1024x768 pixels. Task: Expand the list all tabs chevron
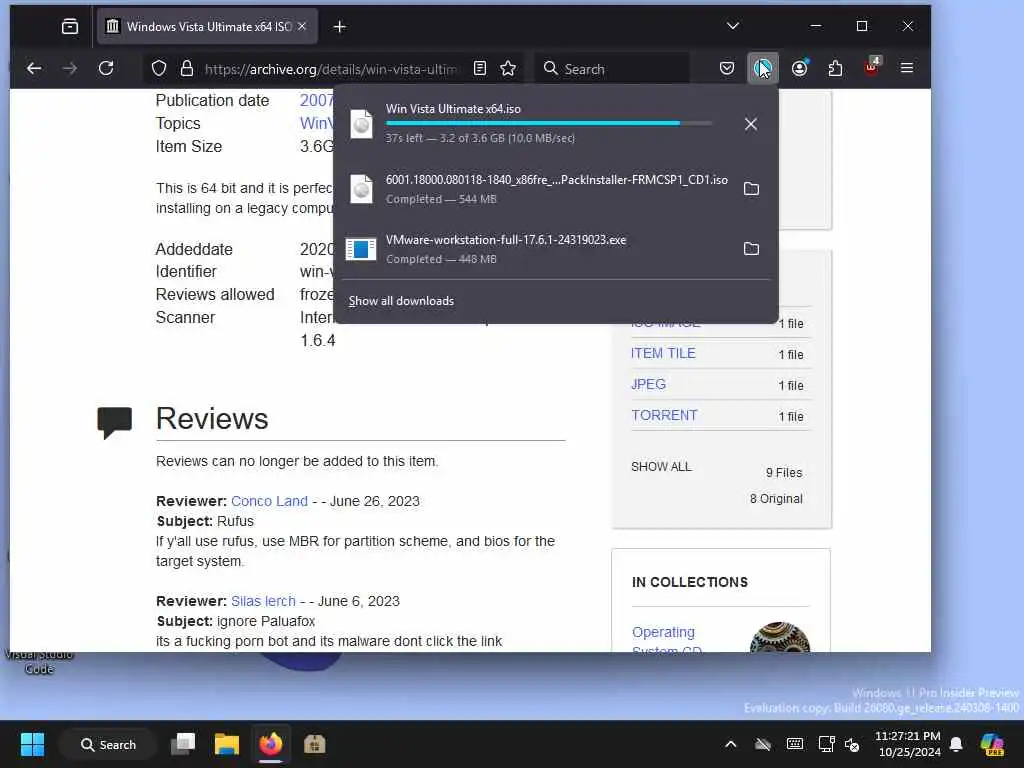pyautogui.click(x=733, y=26)
